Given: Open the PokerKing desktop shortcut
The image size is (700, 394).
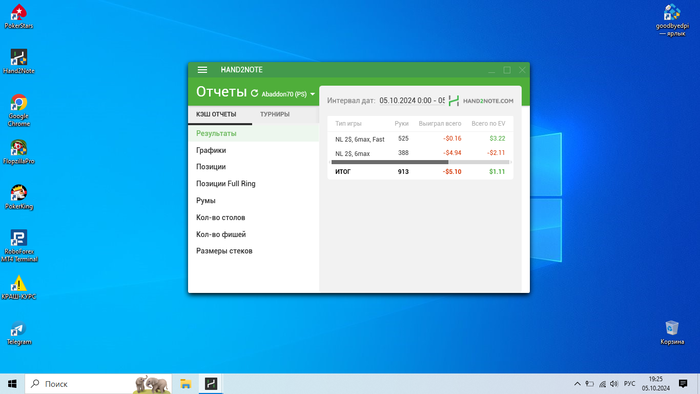Looking at the screenshot, I should pos(19,197).
